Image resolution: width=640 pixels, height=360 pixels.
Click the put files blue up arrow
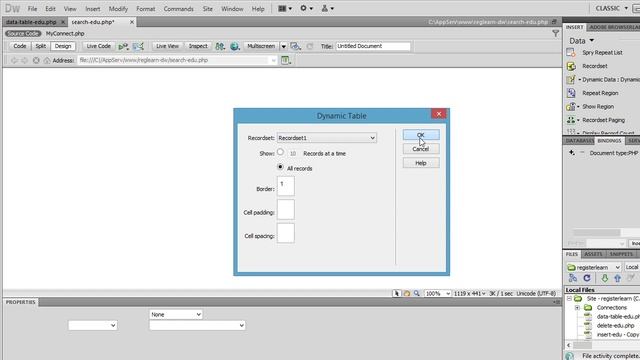tap(618, 278)
